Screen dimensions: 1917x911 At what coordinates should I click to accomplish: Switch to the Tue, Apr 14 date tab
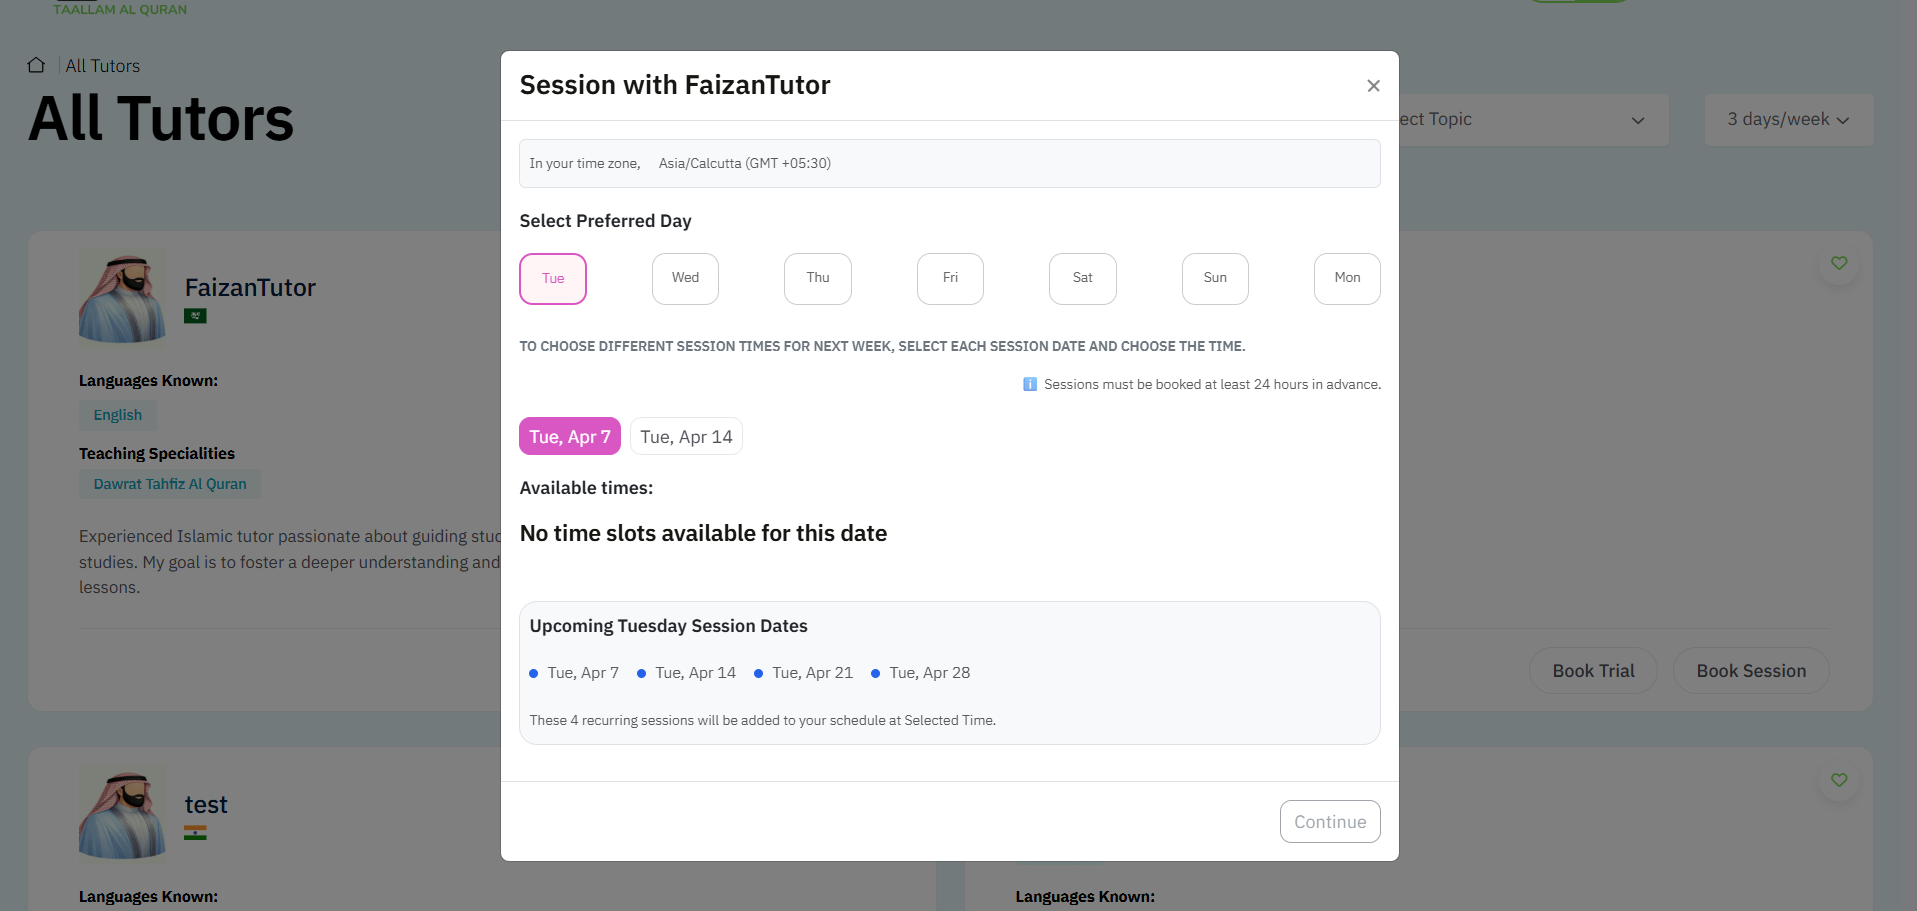[x=686, y=437]
